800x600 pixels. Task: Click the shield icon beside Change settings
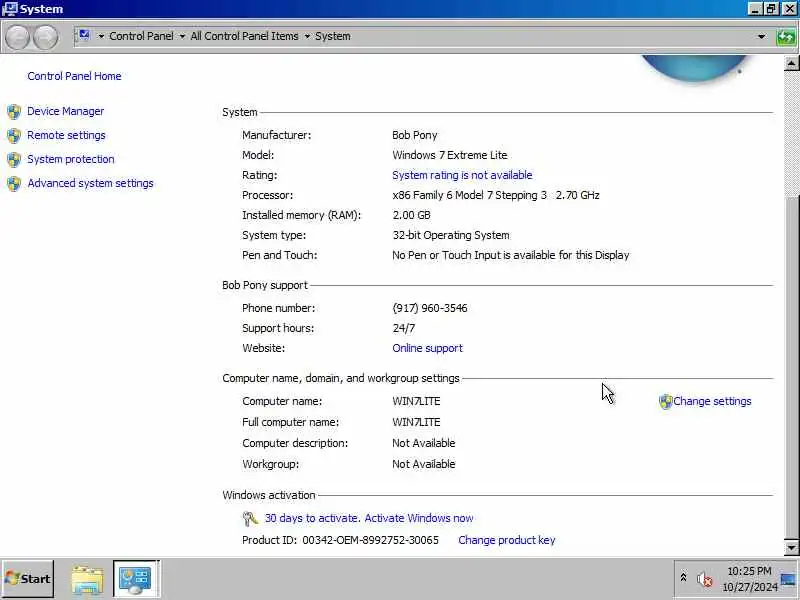665,402
